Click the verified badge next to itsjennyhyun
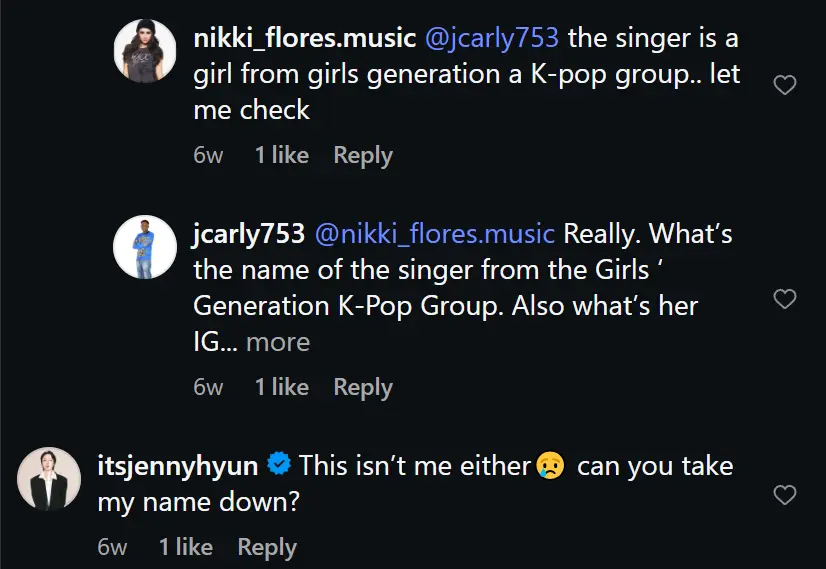Screen dimensions: 826x569 279,464
